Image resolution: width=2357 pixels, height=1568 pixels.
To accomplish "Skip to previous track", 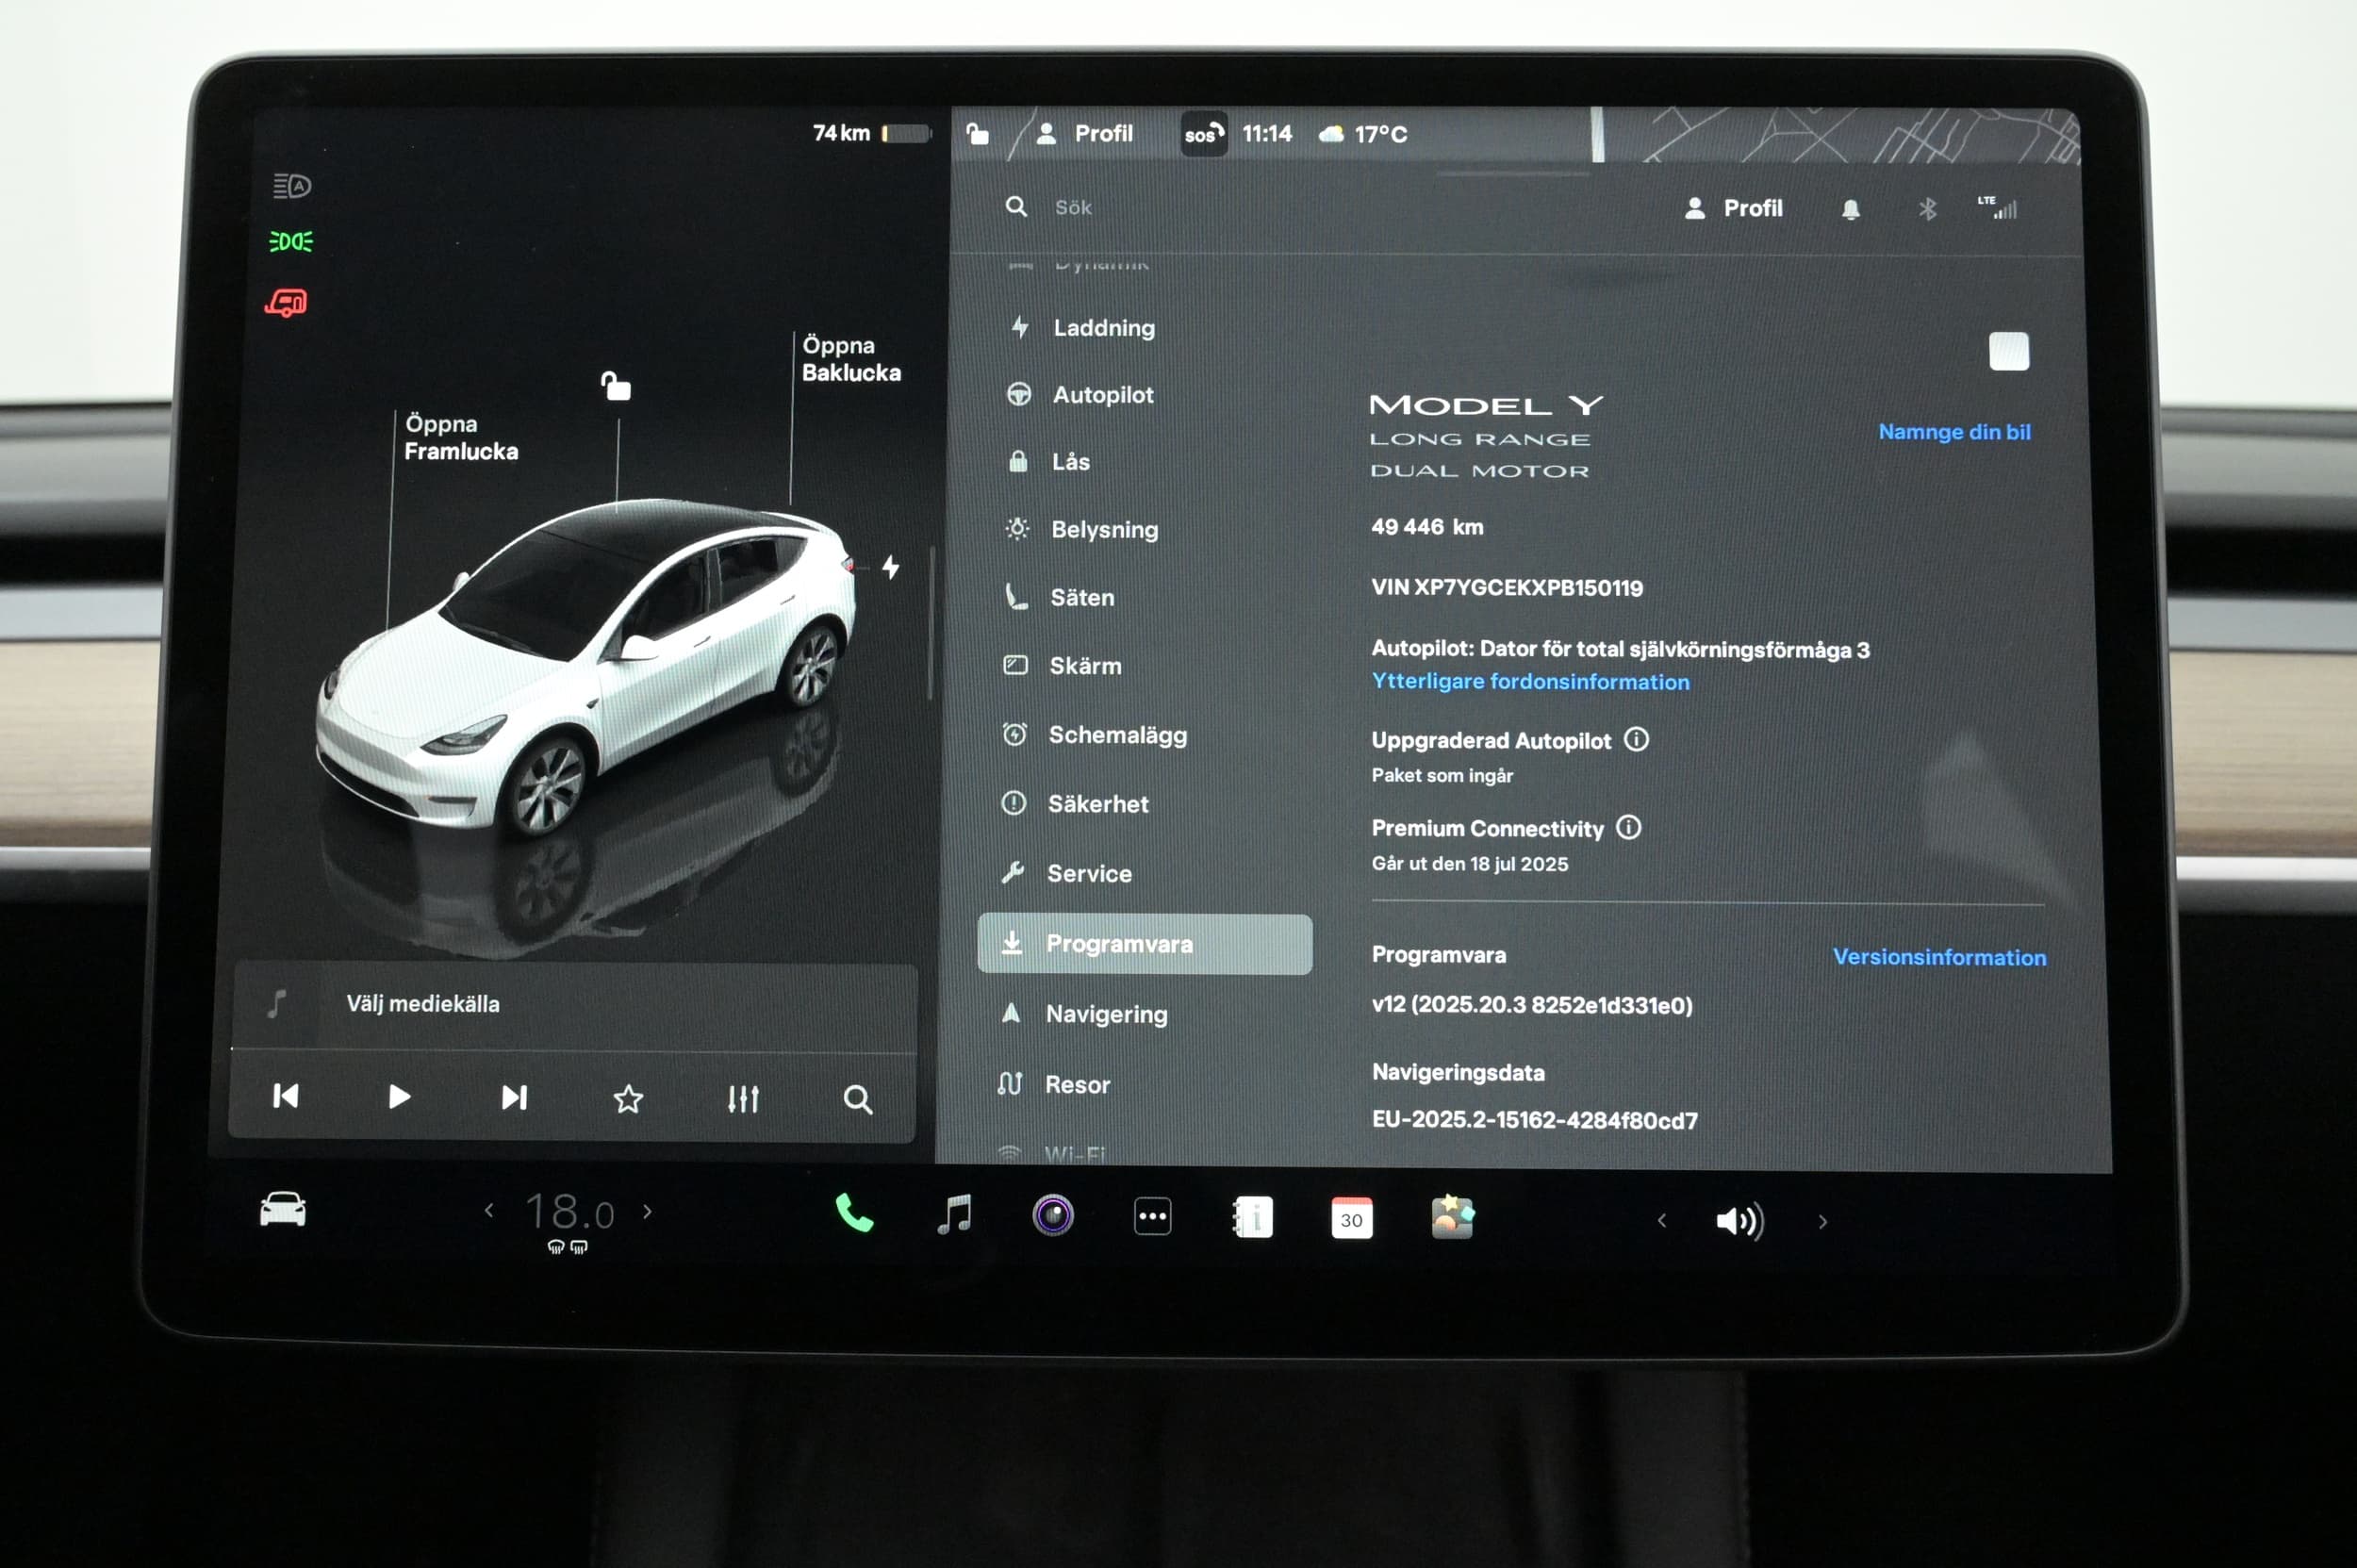I will (x=285, y=1096).
